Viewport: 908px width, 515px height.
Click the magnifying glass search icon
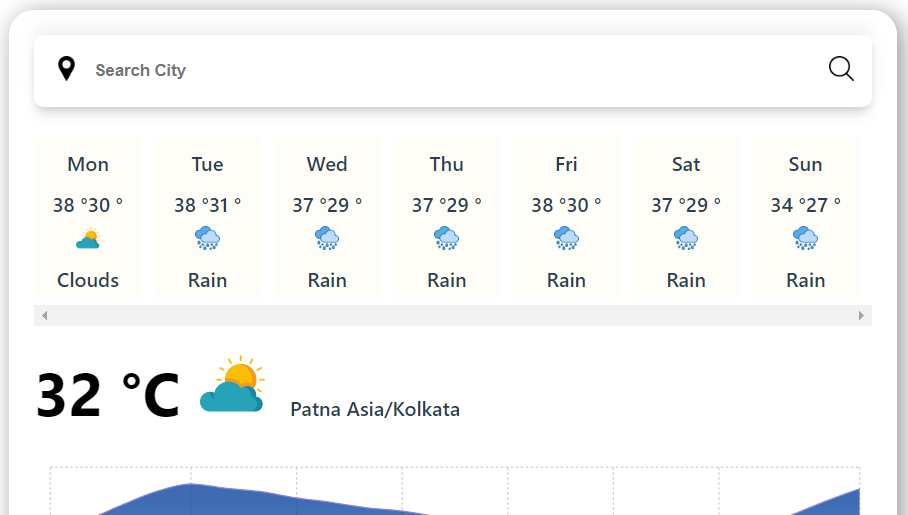coord(841,69)
